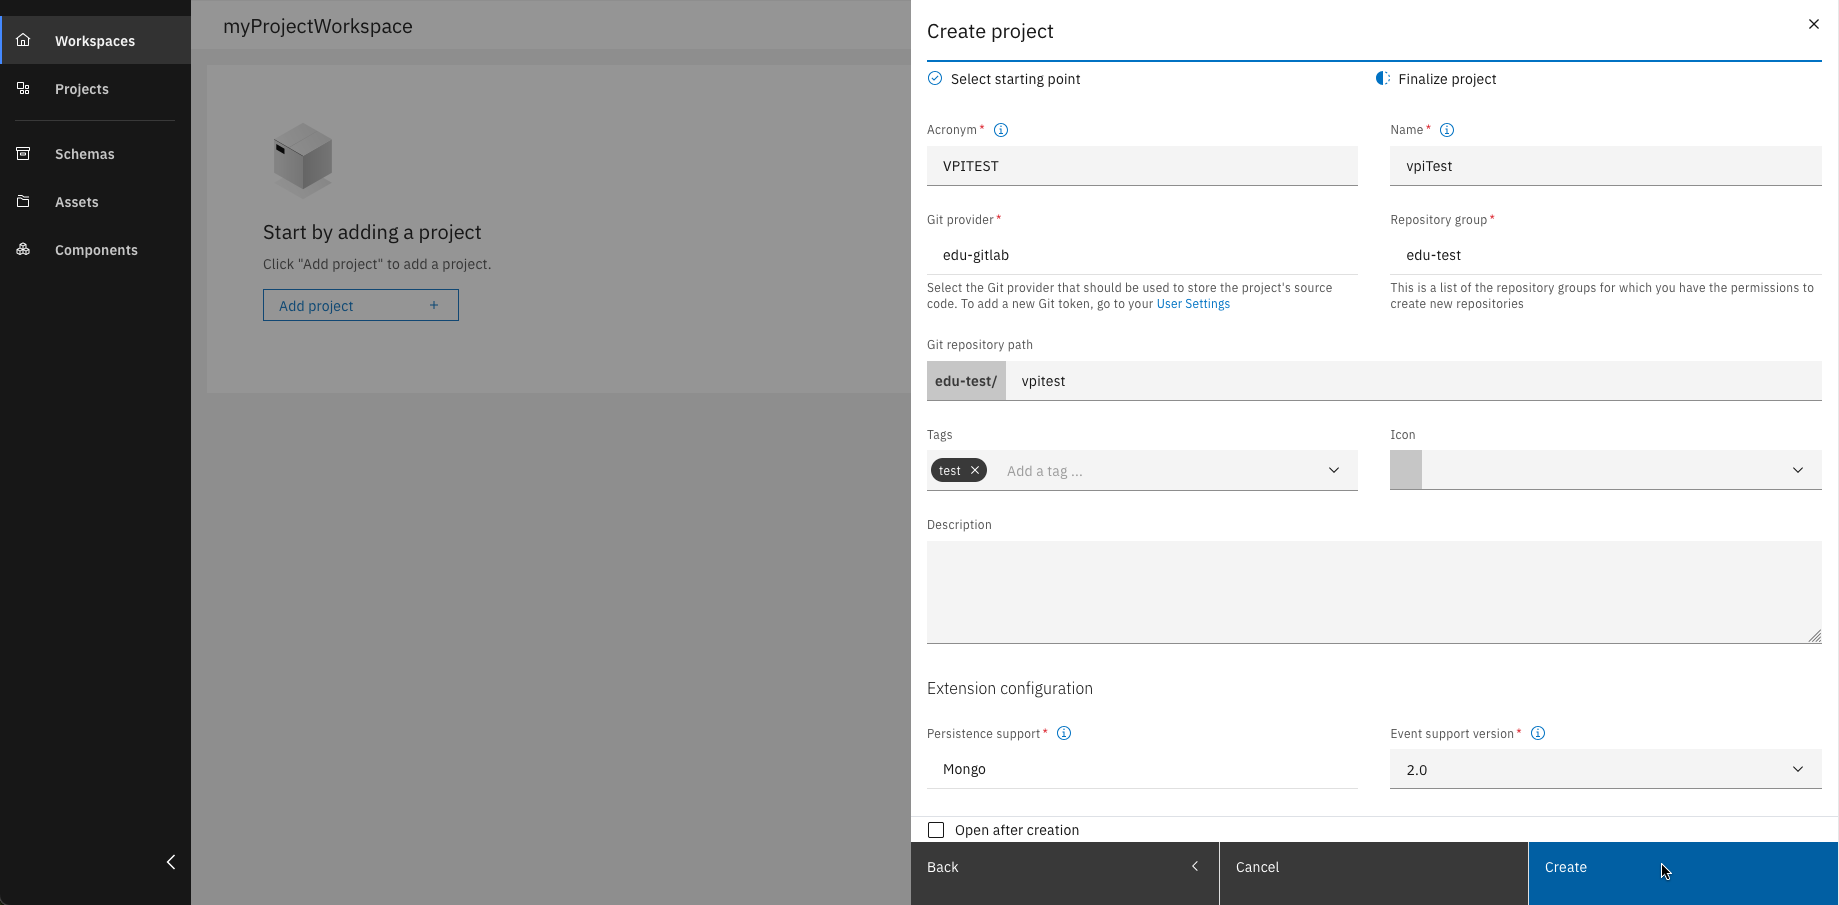Screen dimensions: 1839x905
Task: Open the Persistence support info tooltip icon
Action: coord(1063,733)
